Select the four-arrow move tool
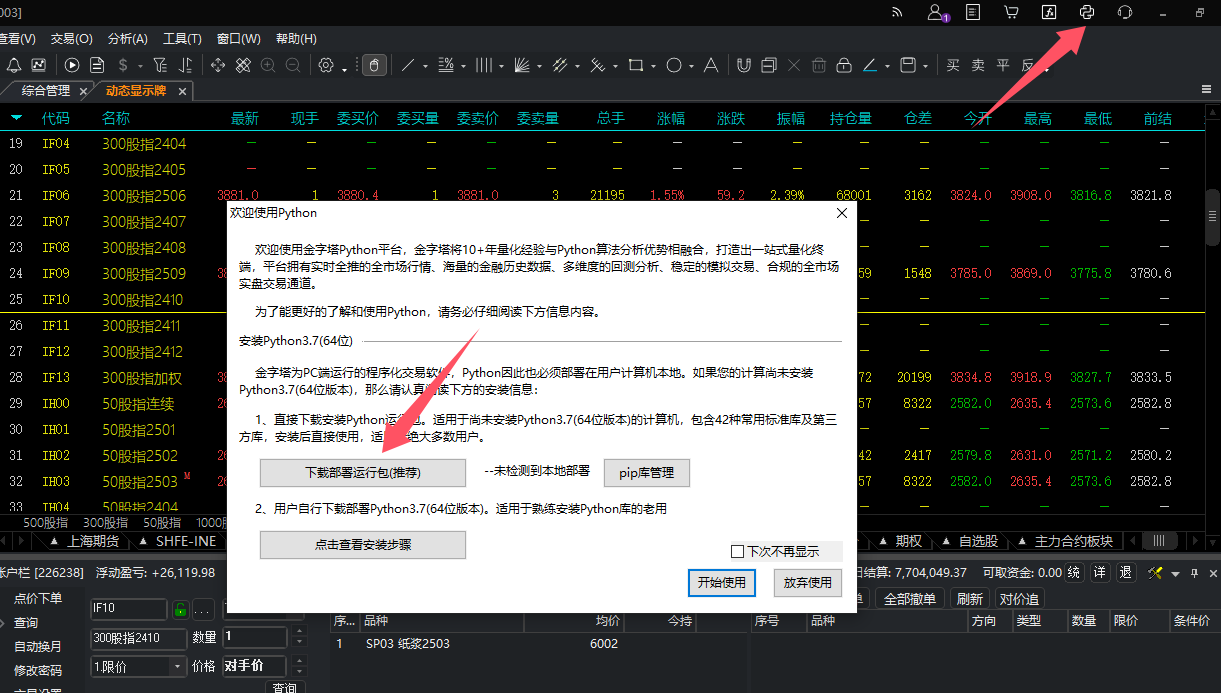The height and width of the screenshot is (693, 1221). [x=217, y=65]
